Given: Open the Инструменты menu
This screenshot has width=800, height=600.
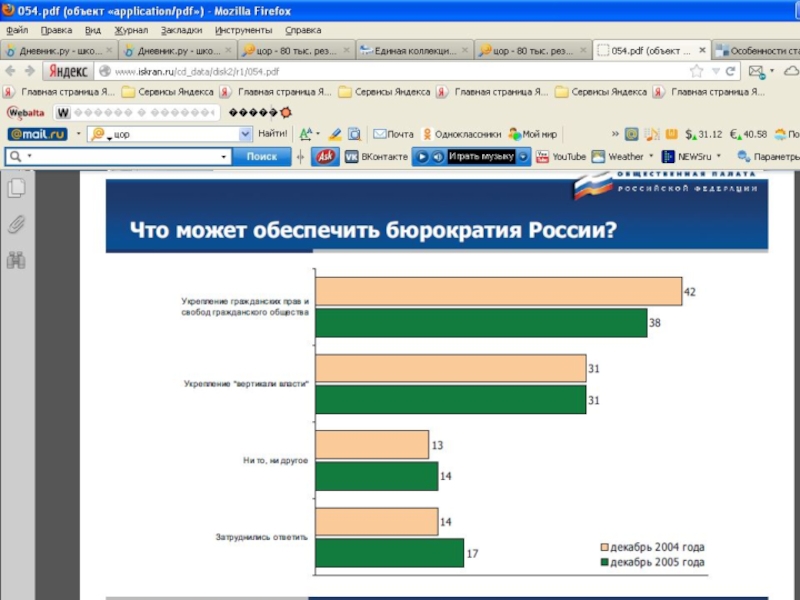Looking at the screenshot, I should pyautogui.click(x=242, y=30).
